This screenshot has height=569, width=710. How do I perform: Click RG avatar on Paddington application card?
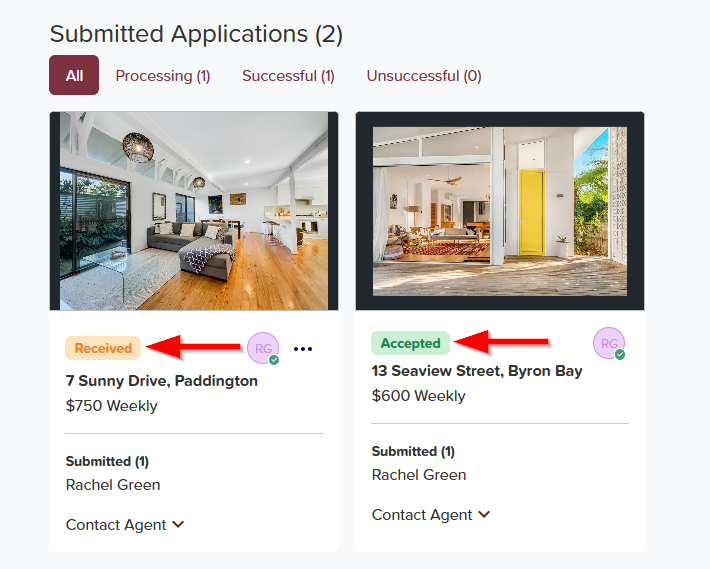point(263,348)
